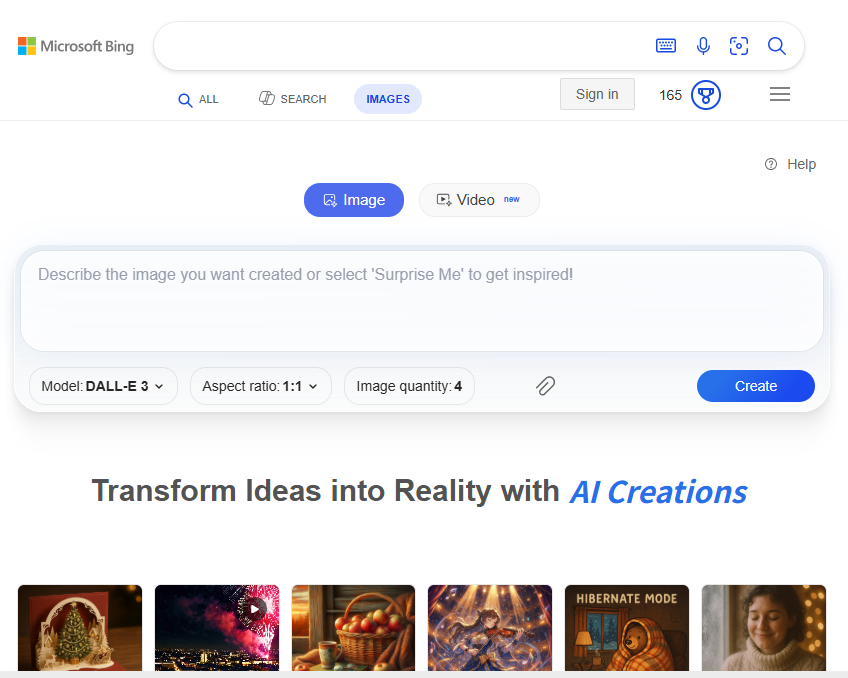The height and width of the screenshot is (678, 848).
Task: Switch to Image creation mode
Action: coord(354,200)
